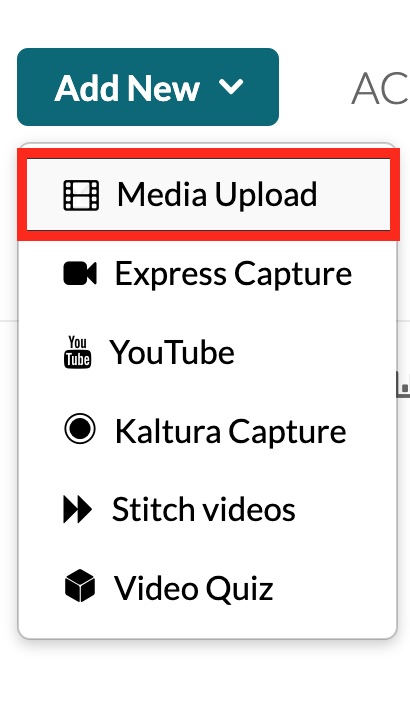Image resolution: width=410 pixels, height=726 pixels.
Task: Click inside the red highlighted Media Upload box
Action: click(x=208, y=194)
